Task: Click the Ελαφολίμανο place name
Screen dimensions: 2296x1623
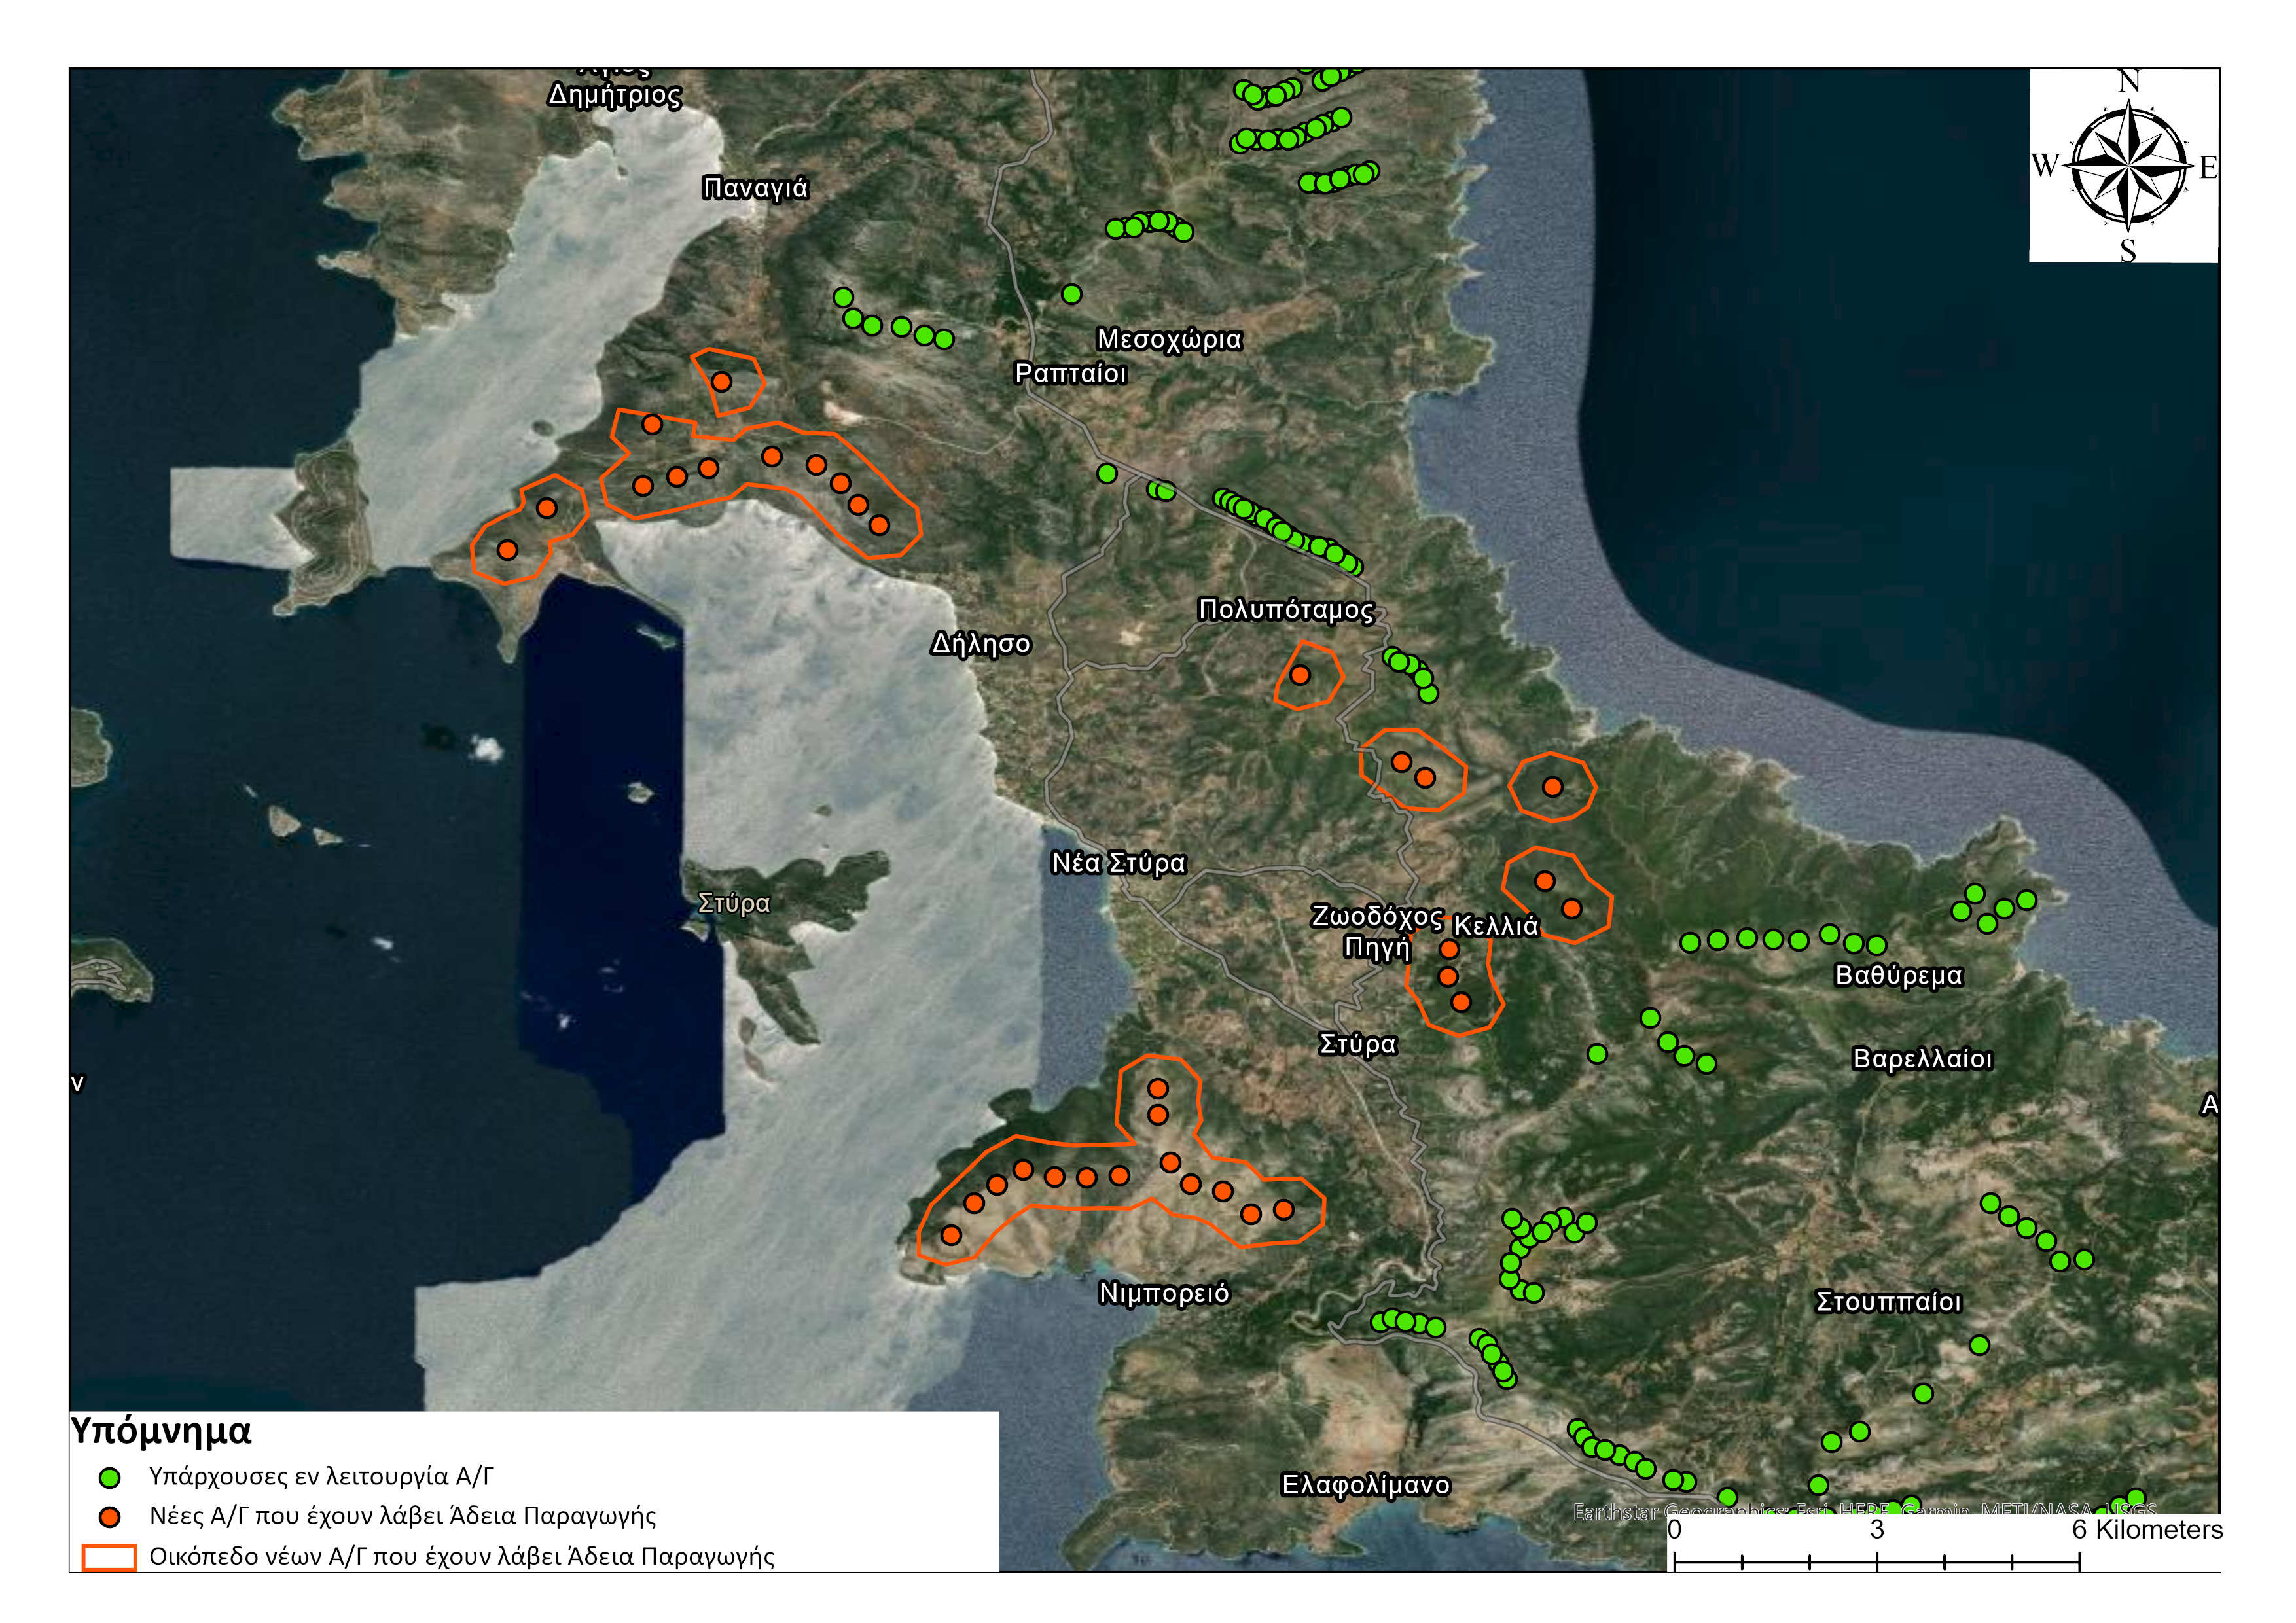Action: point(1365,1485)
